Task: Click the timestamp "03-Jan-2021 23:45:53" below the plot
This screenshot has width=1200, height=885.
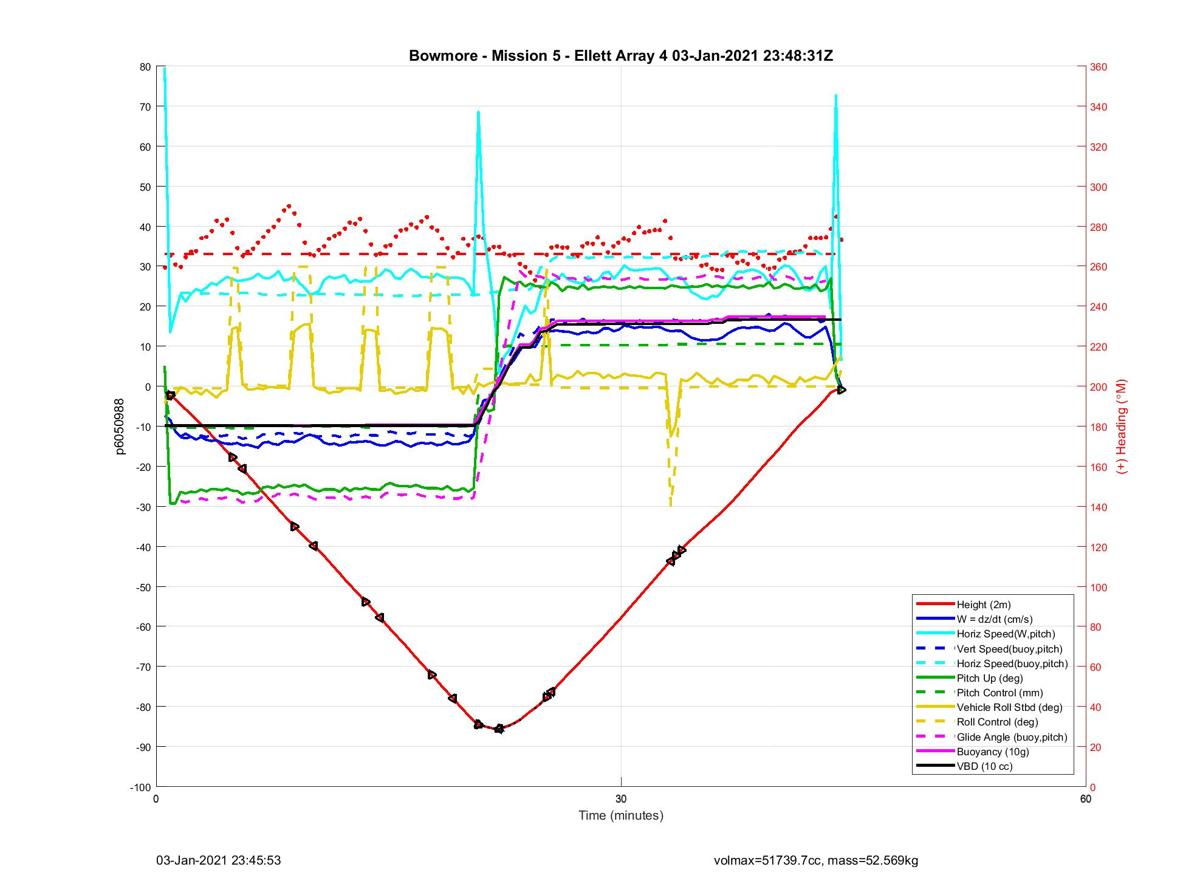Action: [x=219, y=861]
